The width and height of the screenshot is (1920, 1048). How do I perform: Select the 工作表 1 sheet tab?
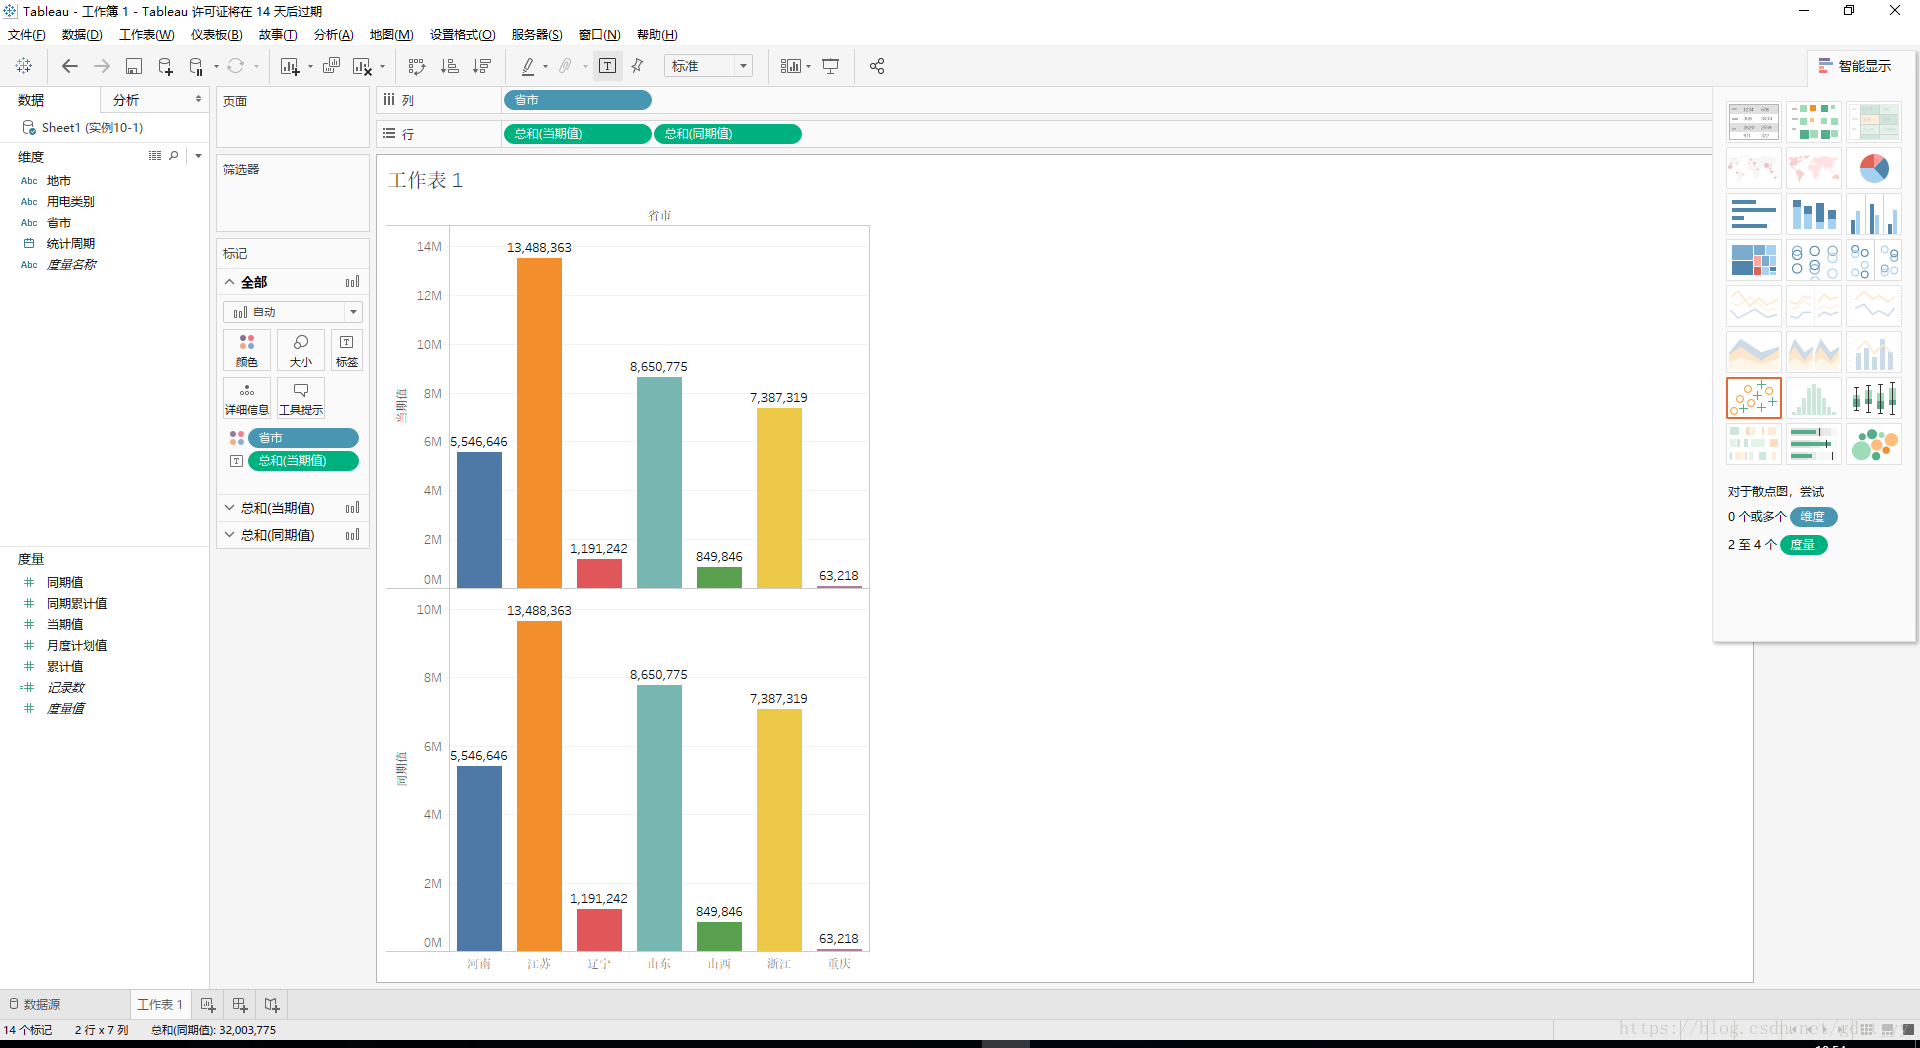click(x=160, y=1004)
